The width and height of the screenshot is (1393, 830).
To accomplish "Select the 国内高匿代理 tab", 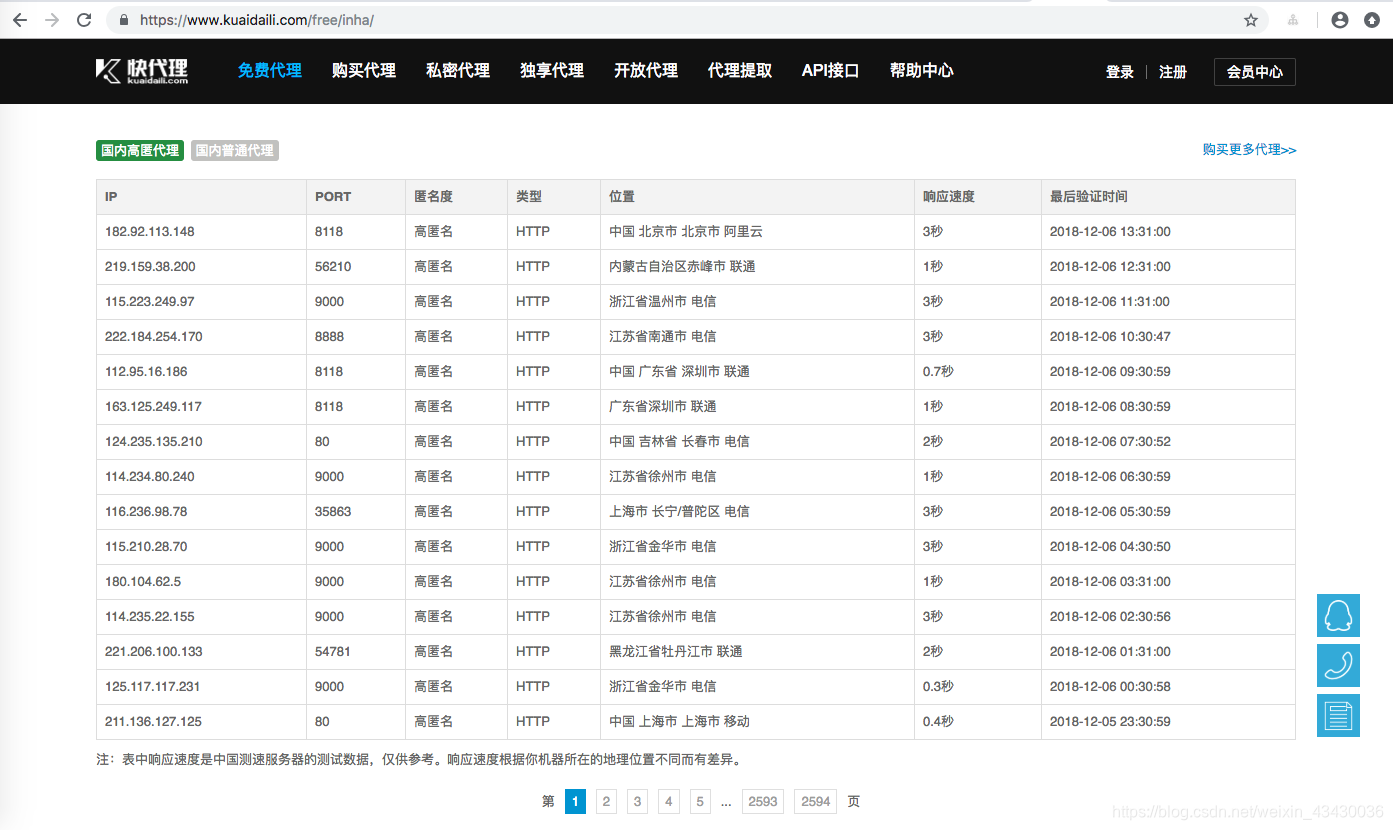I will tap(140, 150).
